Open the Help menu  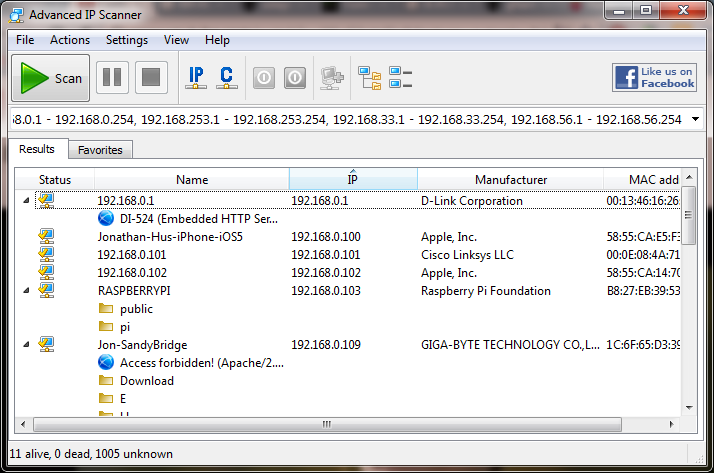(x=217, y=40)
